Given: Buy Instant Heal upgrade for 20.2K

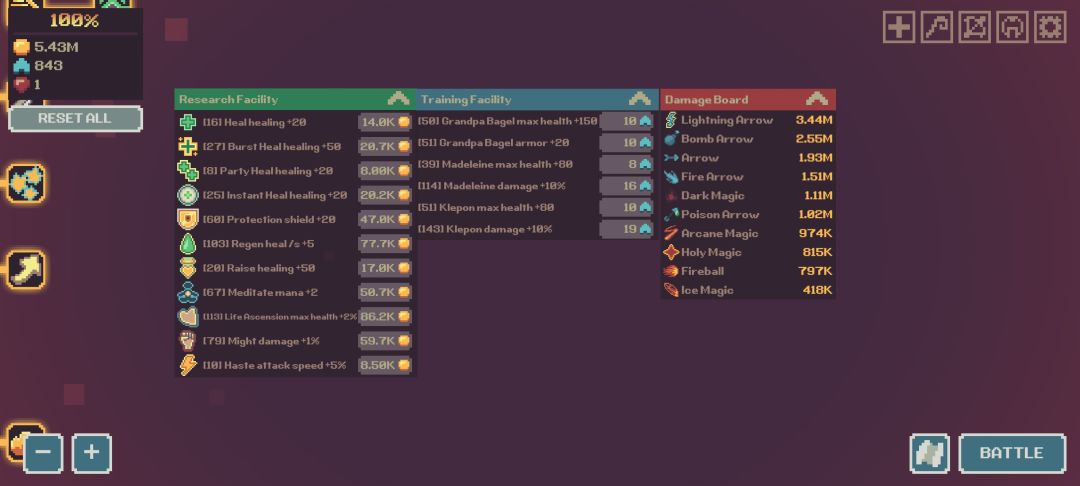Looking at the screenshot, I should point(384,196).
